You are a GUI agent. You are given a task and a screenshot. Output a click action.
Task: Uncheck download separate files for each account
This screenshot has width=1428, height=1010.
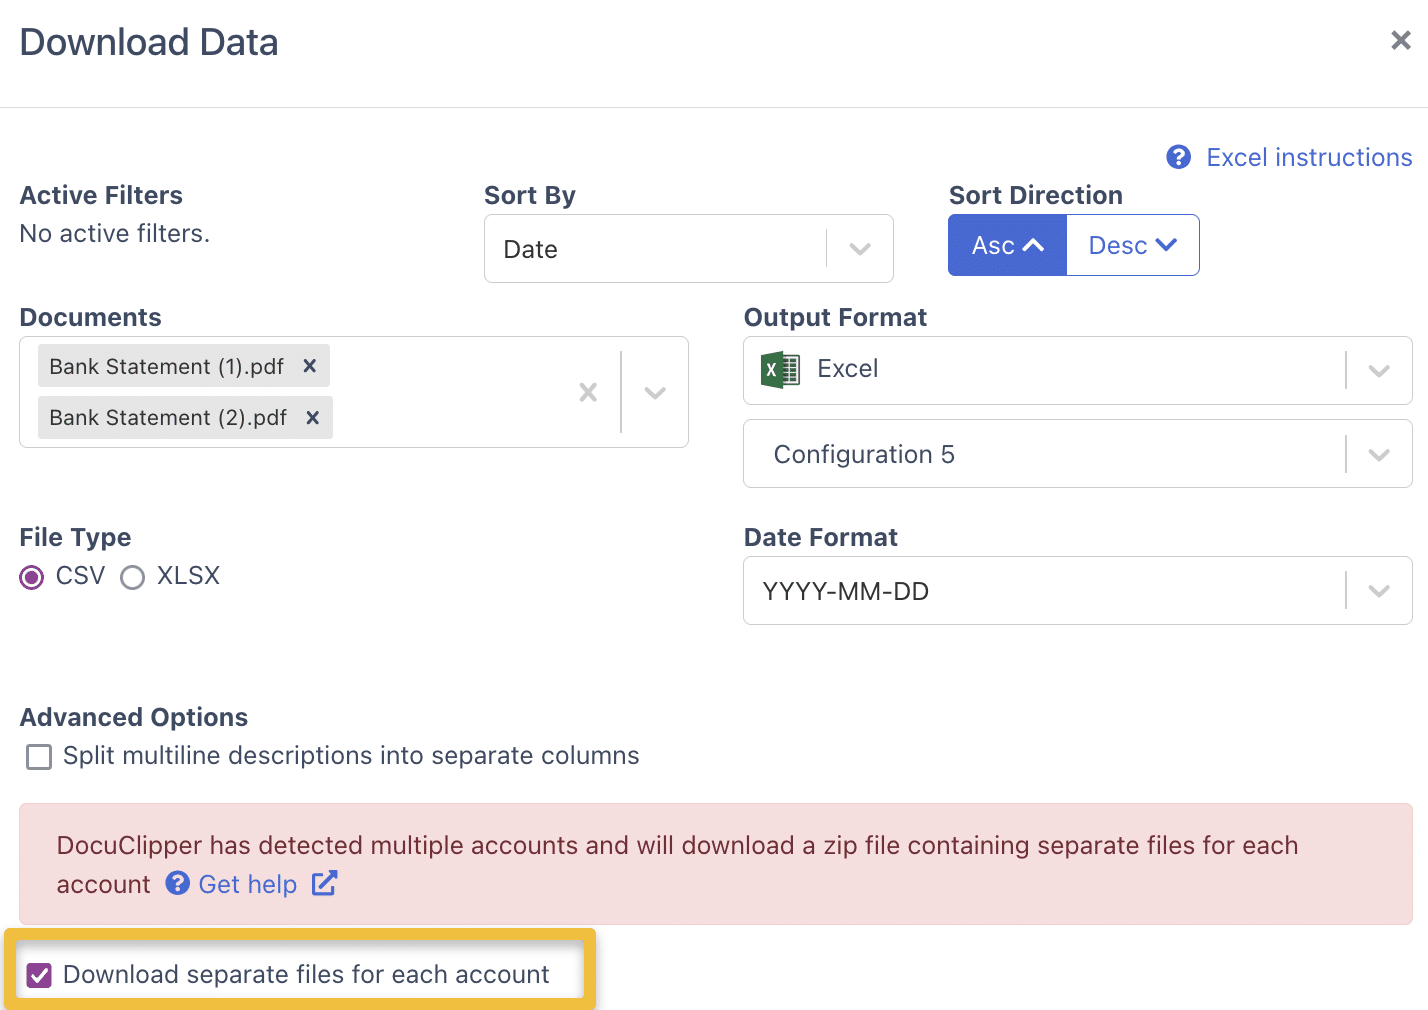click(39, 975)
